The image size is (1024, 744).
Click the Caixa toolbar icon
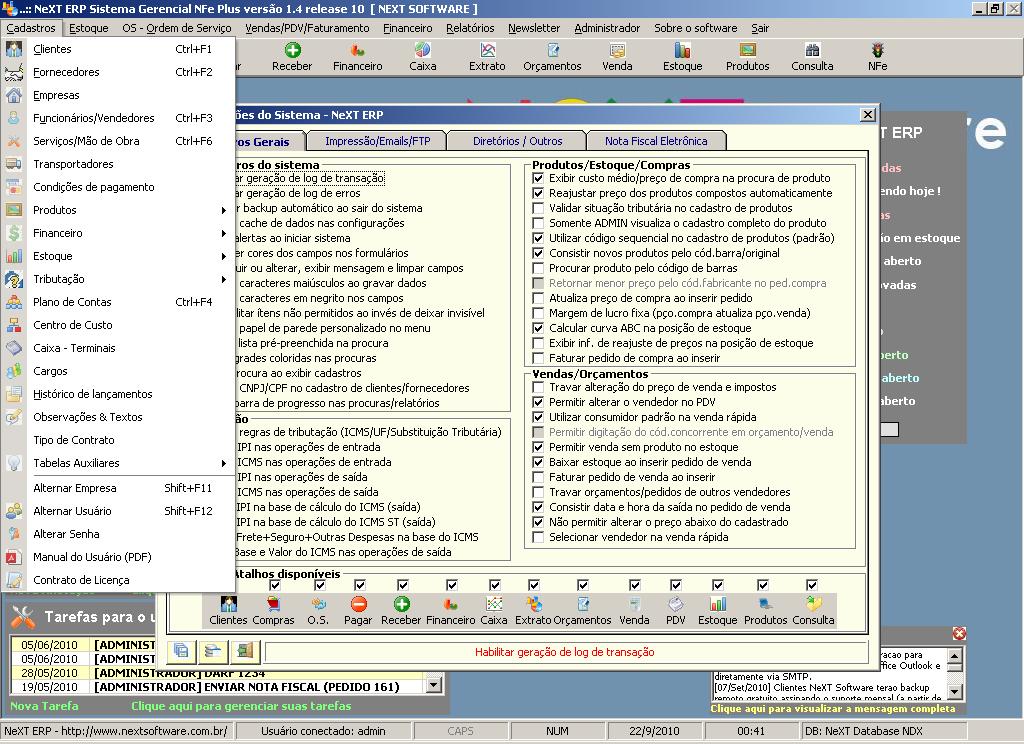[422, 55]
